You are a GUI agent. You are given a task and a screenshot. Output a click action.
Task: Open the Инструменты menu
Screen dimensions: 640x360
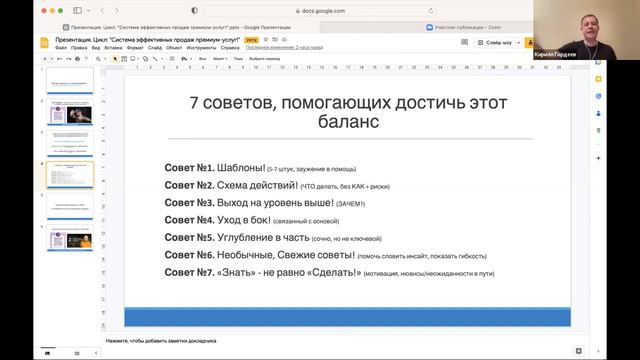tap(201, 48)
